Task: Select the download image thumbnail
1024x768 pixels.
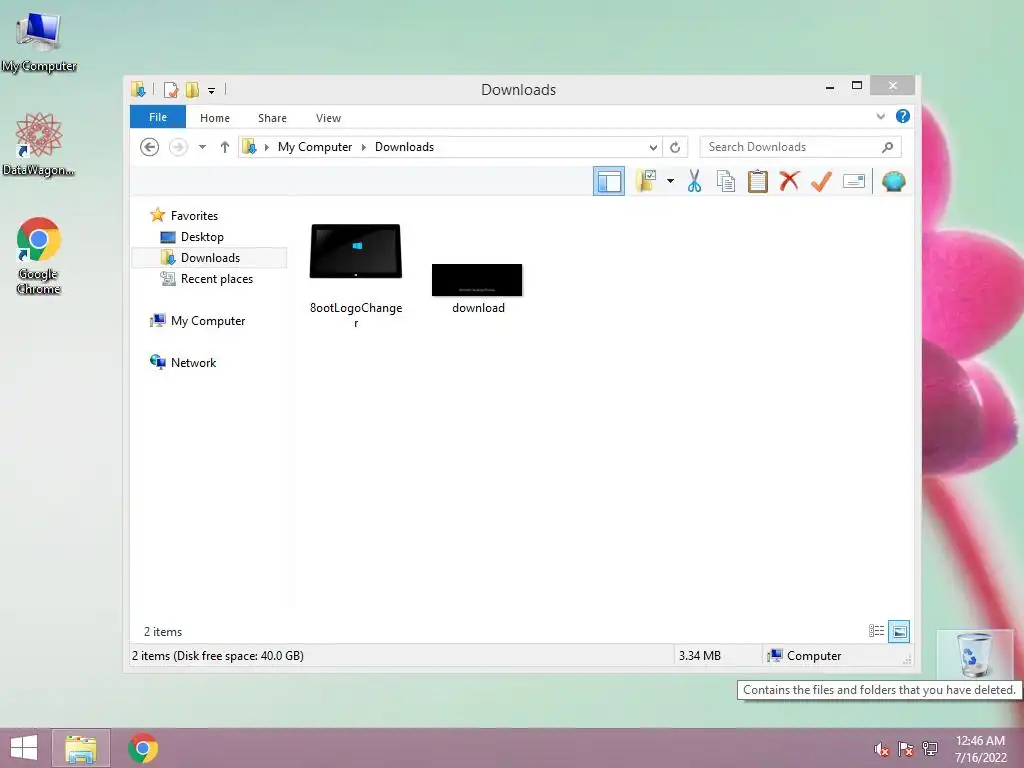Action: click(477, 280)
